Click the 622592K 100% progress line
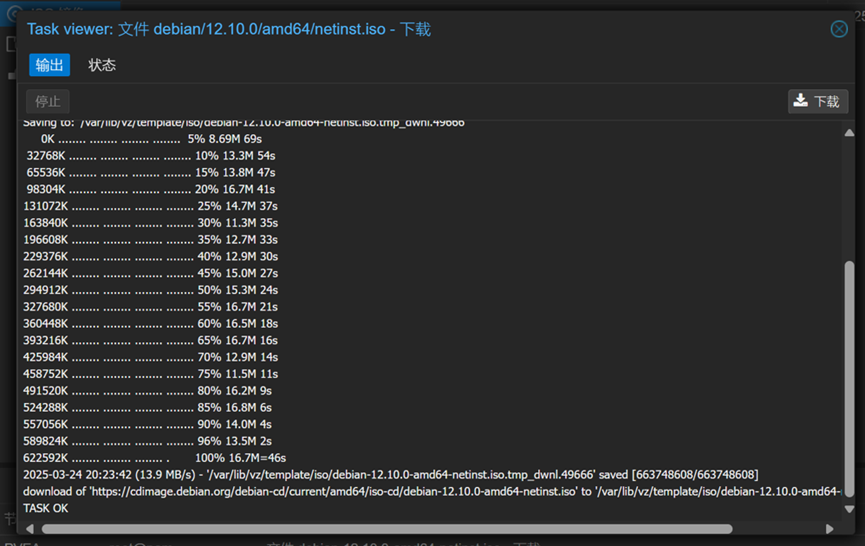Screen dimensions: 865x546 point(154,458)
